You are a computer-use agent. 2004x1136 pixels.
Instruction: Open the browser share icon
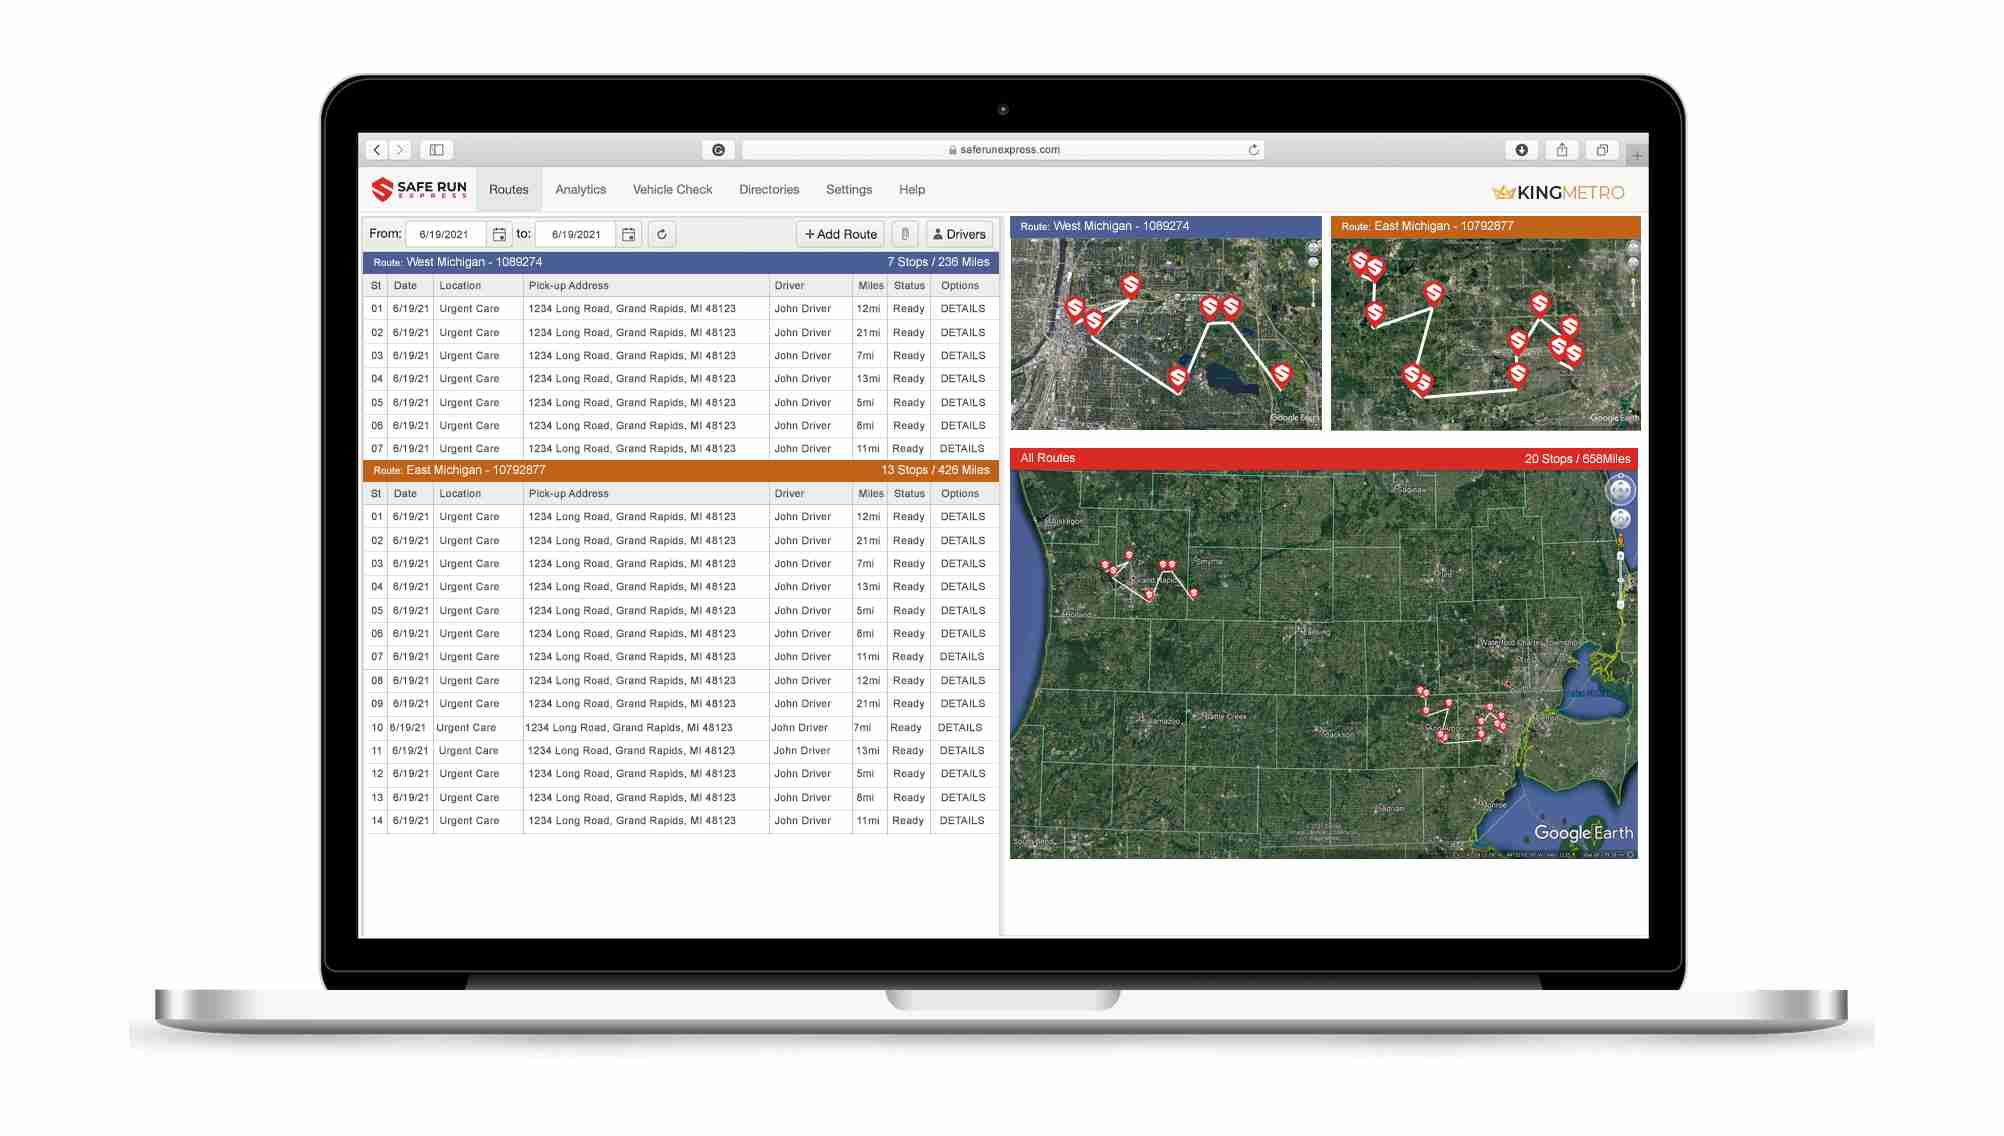1561,150
